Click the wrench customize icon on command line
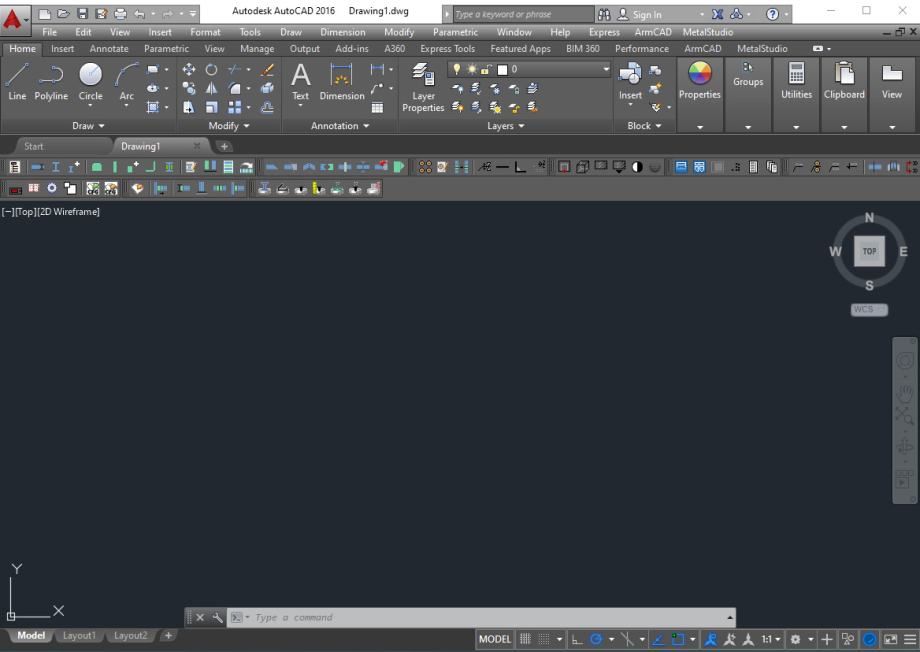 coord(217,617)
